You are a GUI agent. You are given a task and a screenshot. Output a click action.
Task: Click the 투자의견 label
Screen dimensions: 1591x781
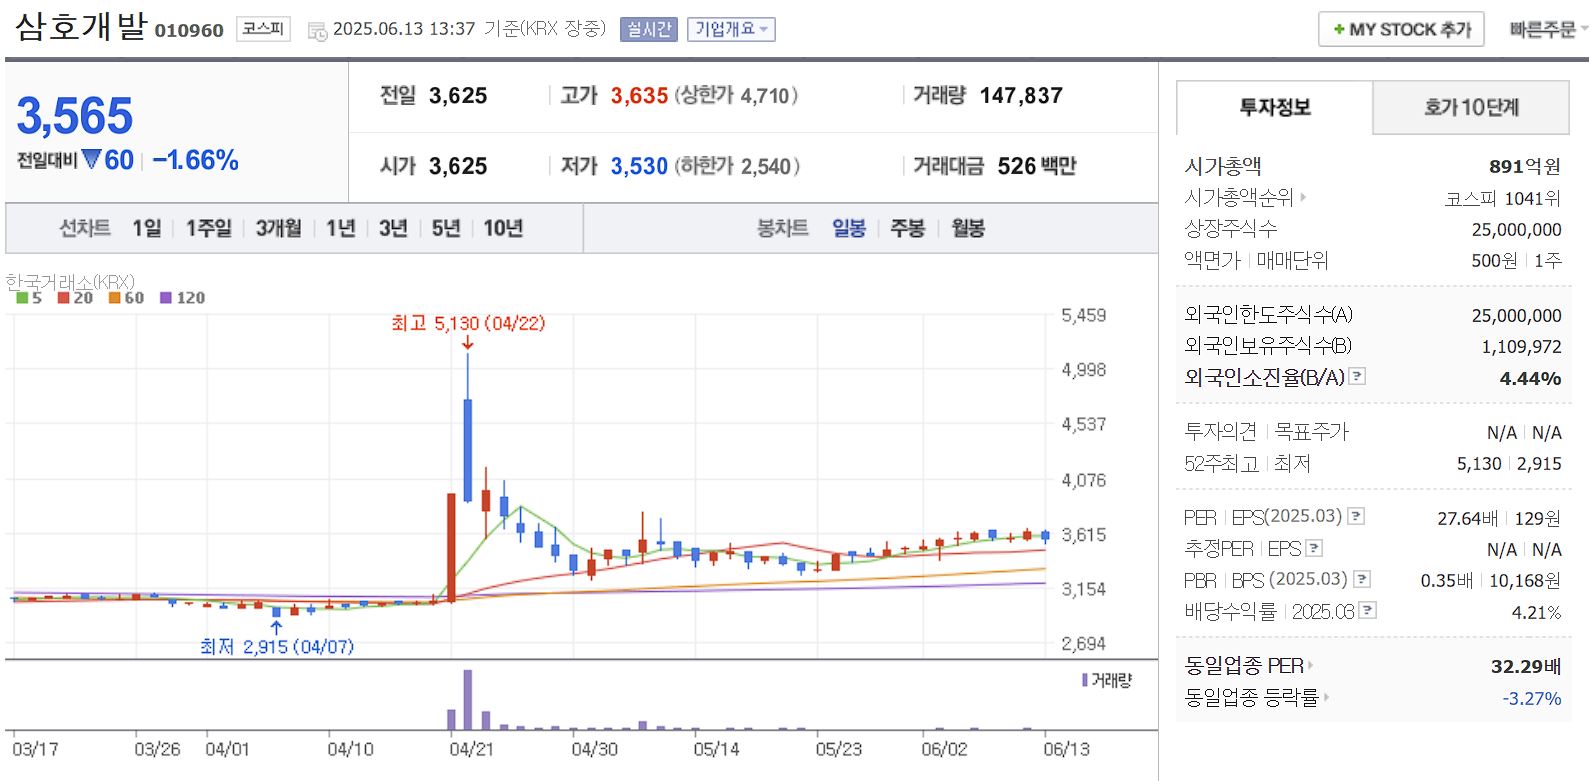click(1220, 432)
